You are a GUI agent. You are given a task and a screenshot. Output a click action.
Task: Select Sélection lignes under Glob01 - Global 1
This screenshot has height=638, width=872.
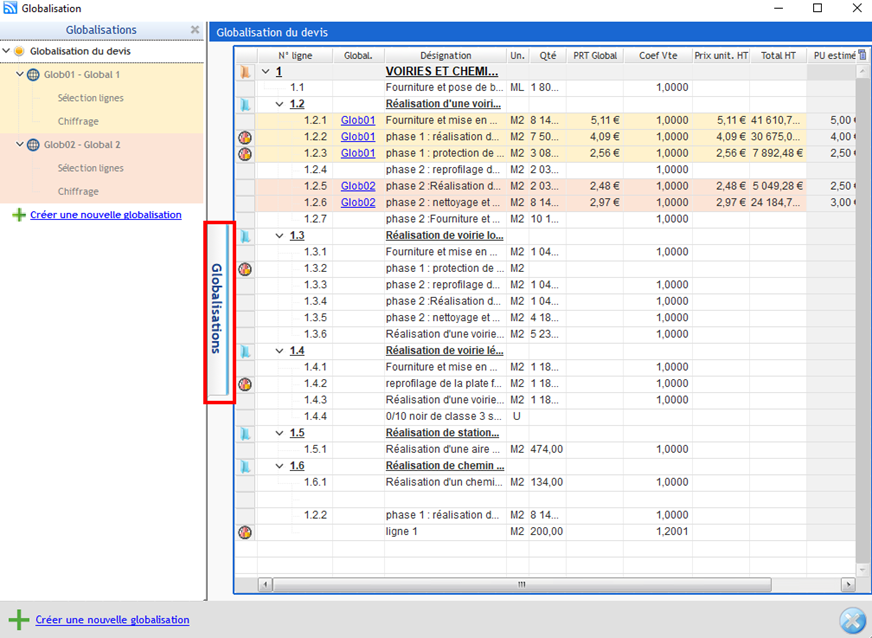pyautogui.click(x=91, y=98)
